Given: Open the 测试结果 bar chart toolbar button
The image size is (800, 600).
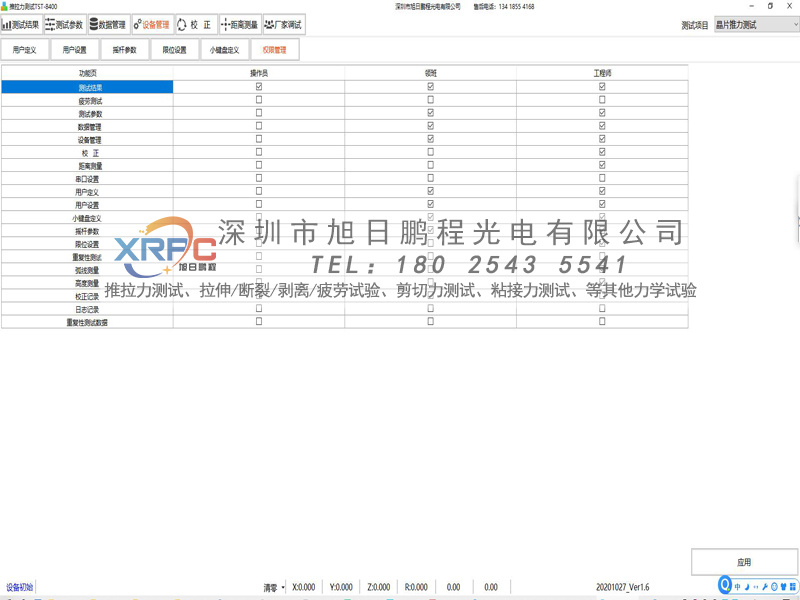Looking at the screenshot, I should click(21, 24).
